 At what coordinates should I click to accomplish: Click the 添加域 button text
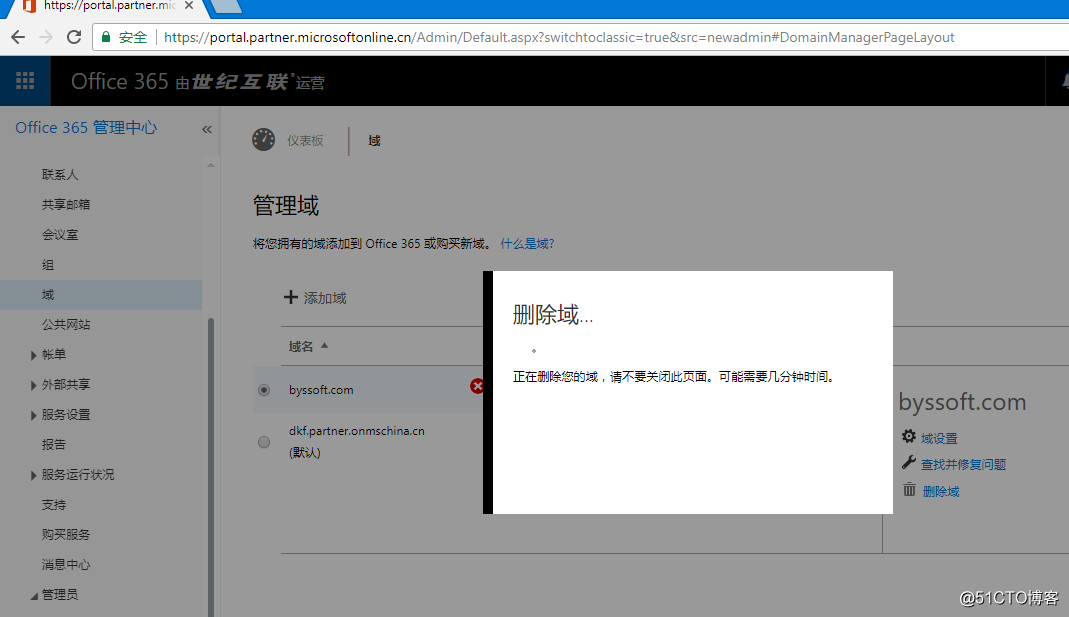pos(325,298)
